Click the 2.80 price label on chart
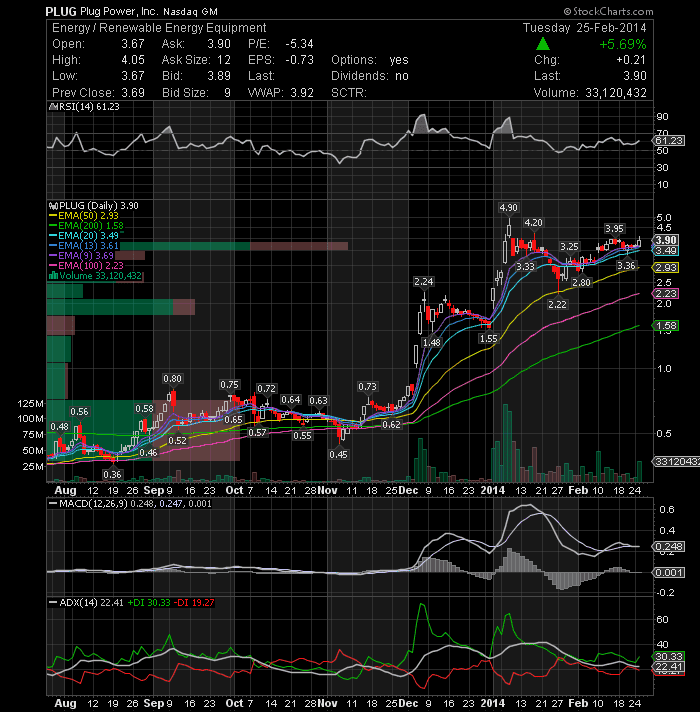This screenshot has height=712, width=700. pyautogui.click(x=582, y=282)
